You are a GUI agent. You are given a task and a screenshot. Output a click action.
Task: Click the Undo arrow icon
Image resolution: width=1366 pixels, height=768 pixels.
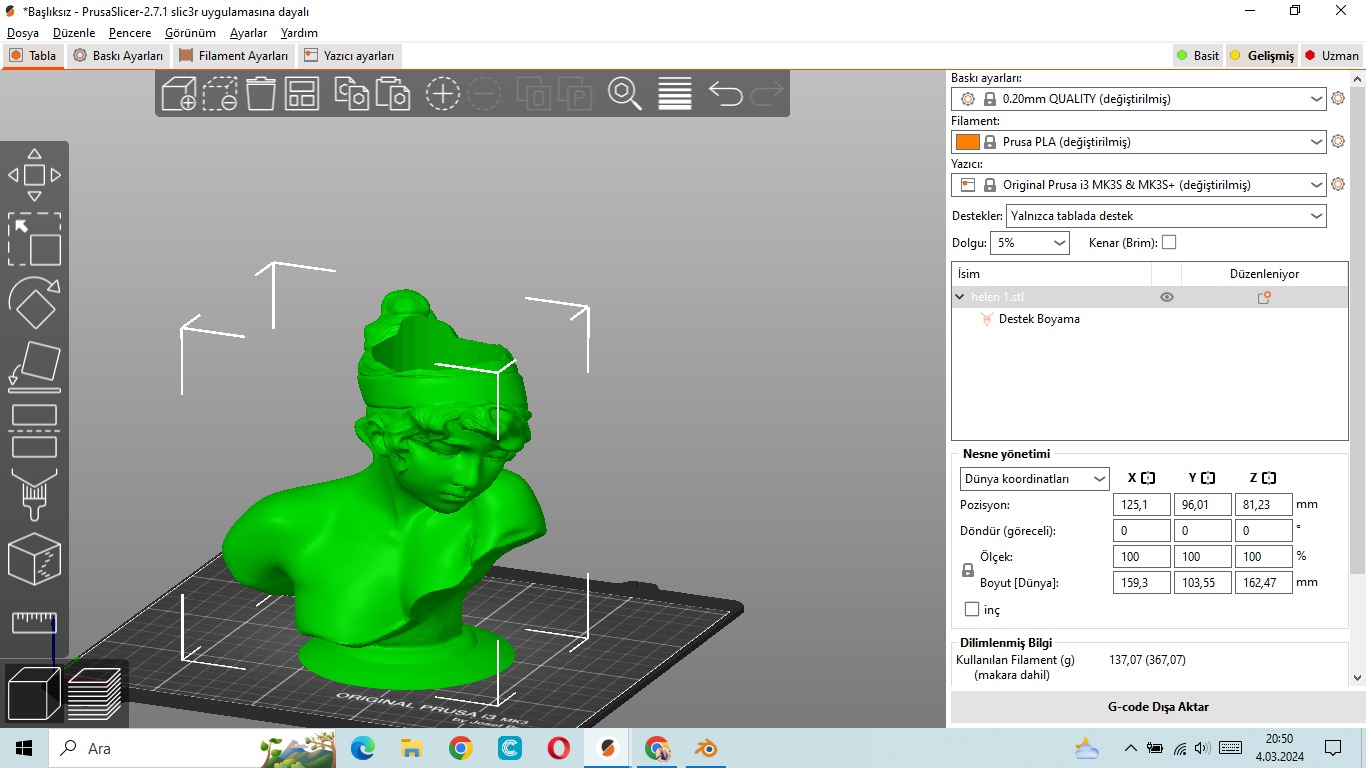pos(725,94)
